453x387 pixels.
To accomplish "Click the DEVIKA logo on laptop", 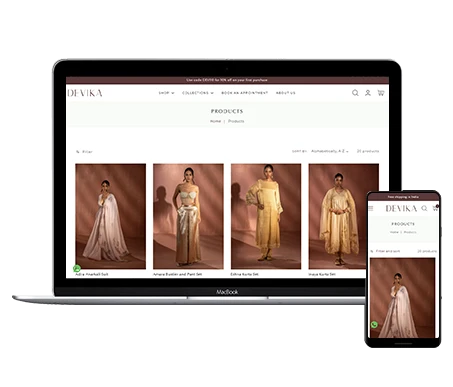I will 85,93.
